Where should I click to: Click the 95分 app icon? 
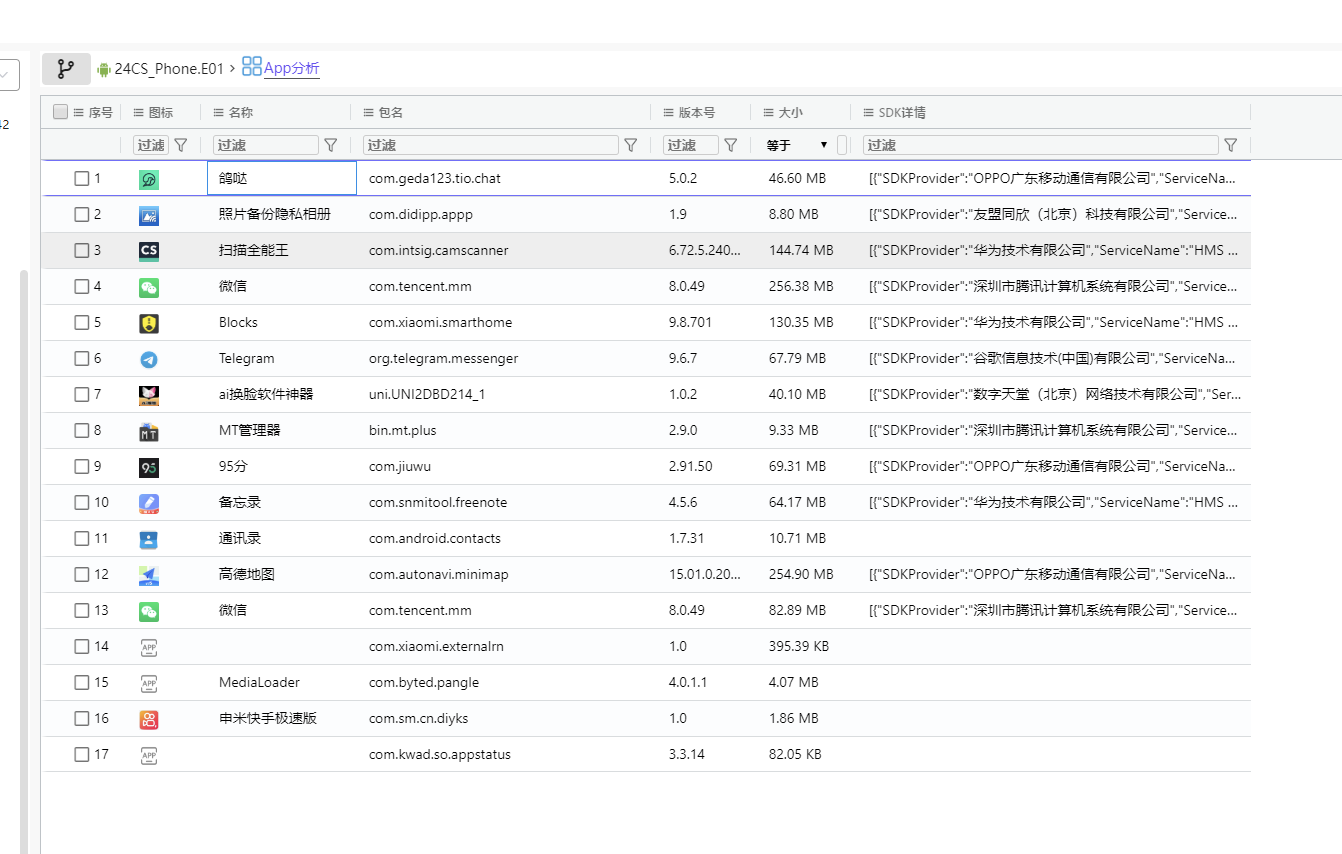pos(149,467)
